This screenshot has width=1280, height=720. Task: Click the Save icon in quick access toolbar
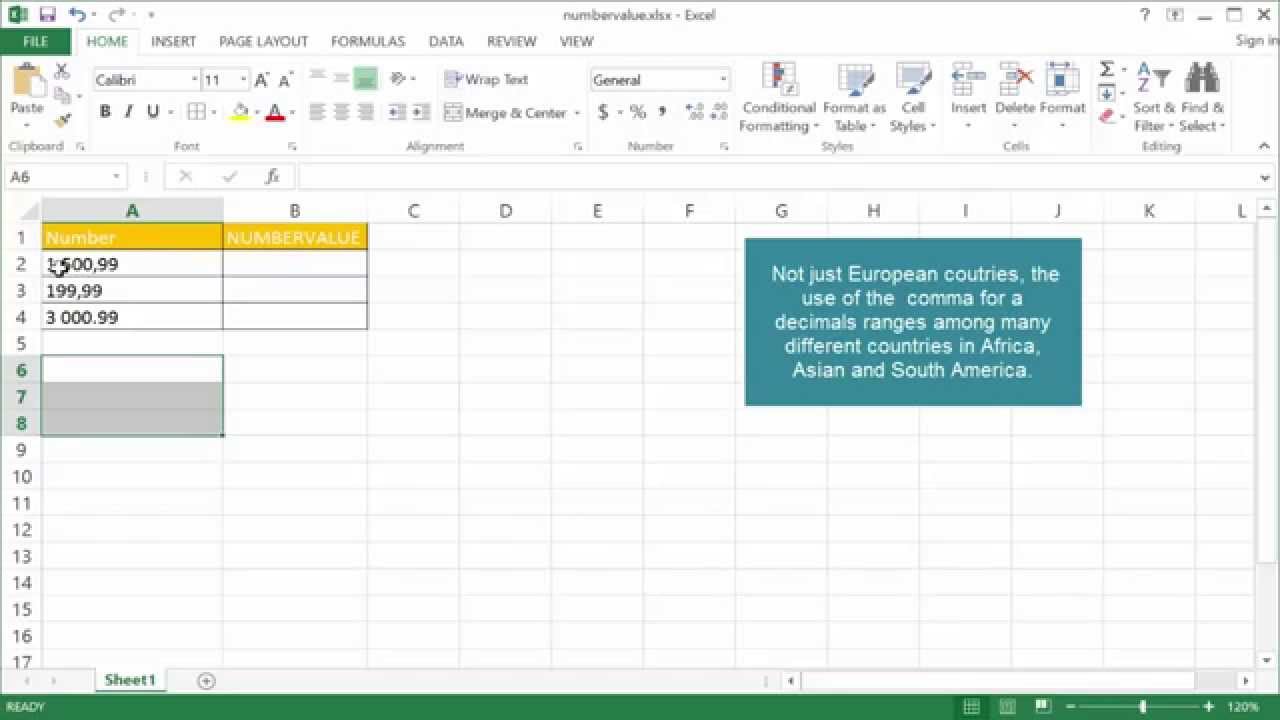point(47,15)
